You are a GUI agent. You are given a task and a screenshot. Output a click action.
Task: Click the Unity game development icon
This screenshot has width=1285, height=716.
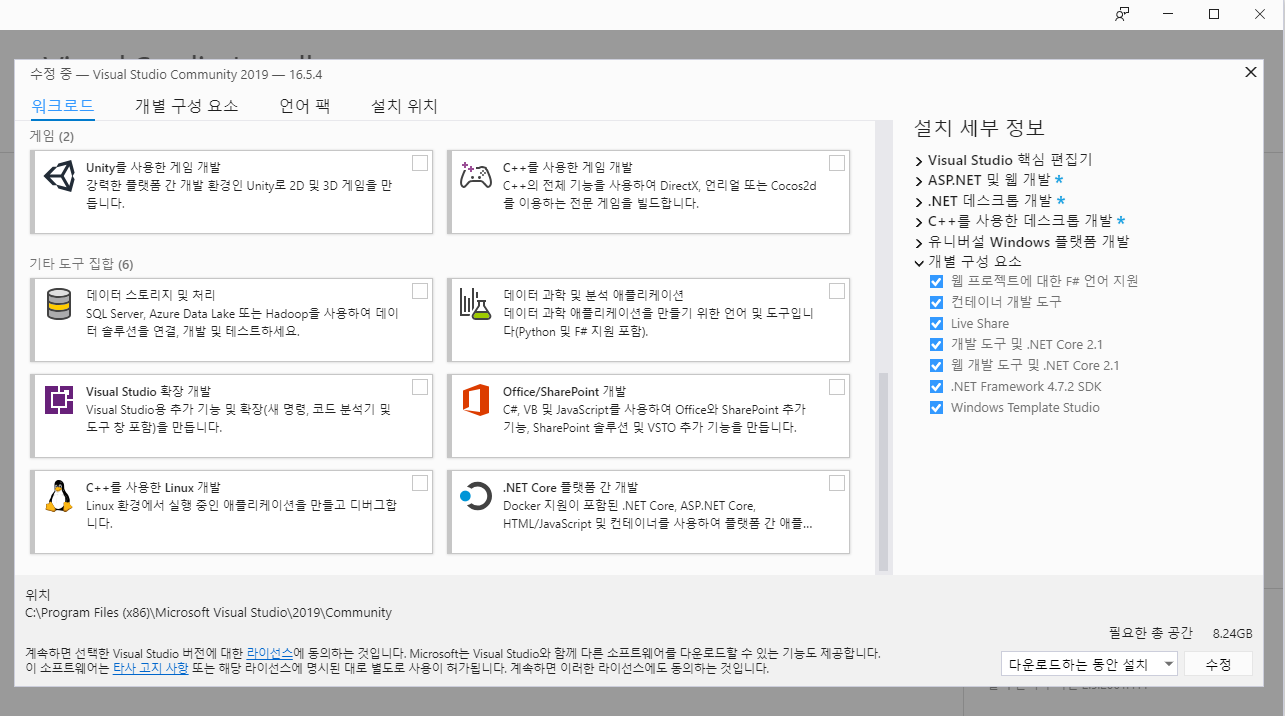[x=59, y=177]
